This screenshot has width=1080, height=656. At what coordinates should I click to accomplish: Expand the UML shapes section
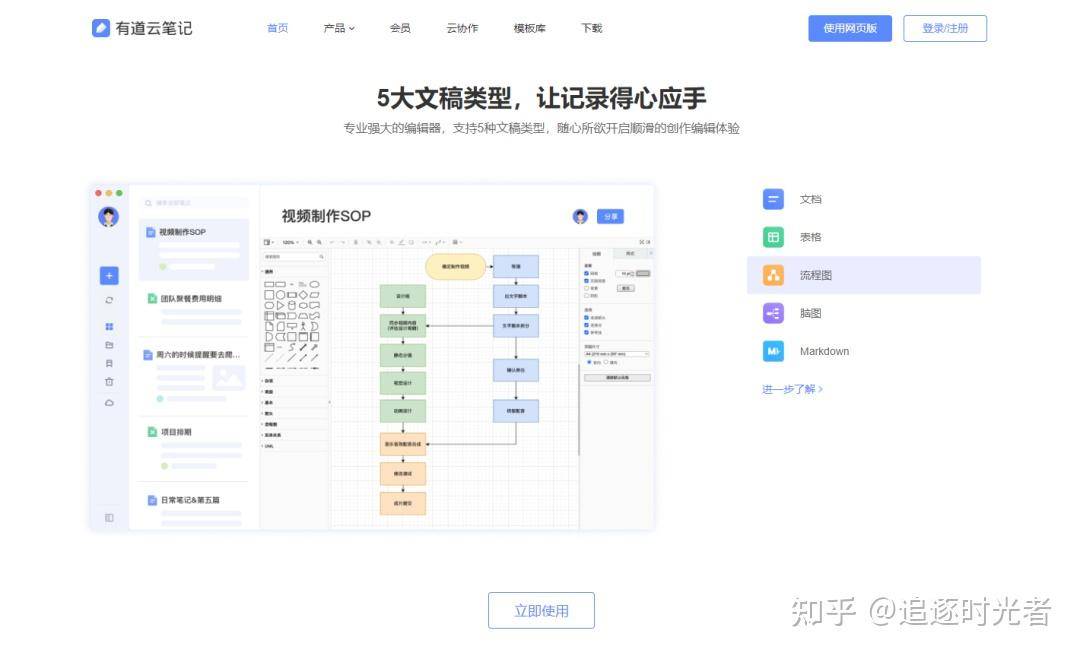pyautogui.click(x=268, y=446)
